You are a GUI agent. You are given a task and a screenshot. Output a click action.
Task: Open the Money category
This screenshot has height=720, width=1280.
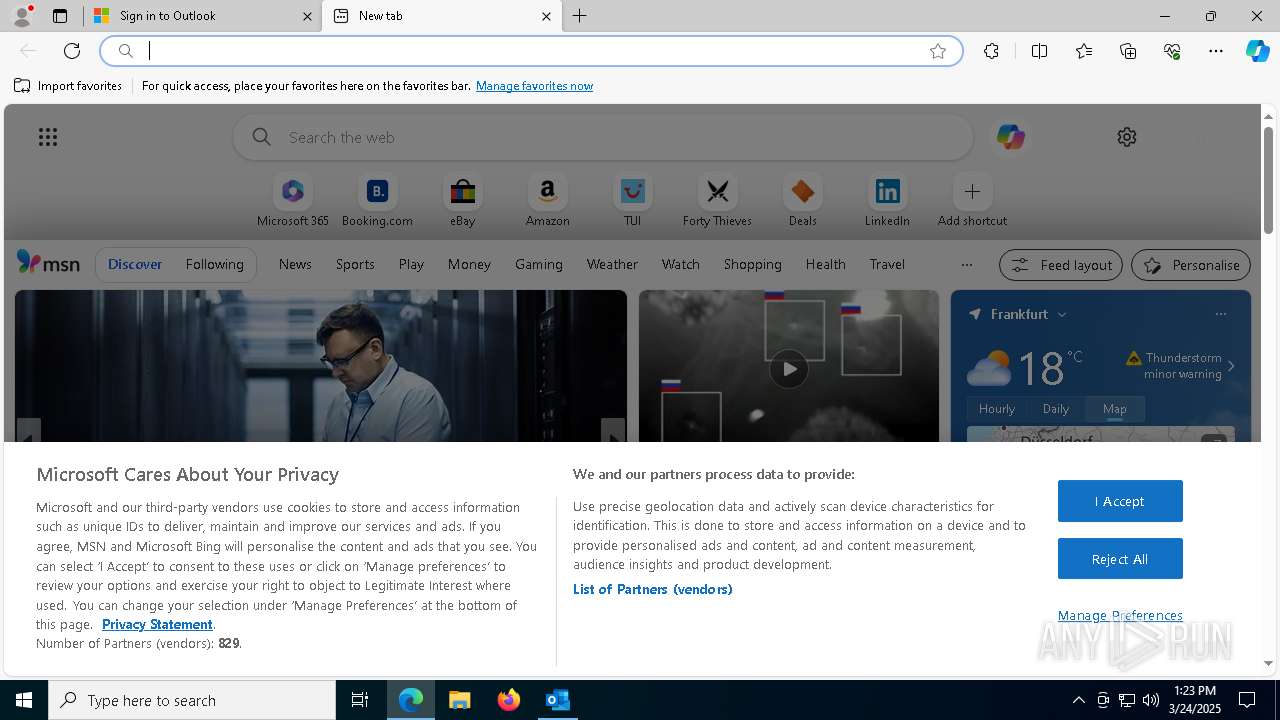point(469,264)
